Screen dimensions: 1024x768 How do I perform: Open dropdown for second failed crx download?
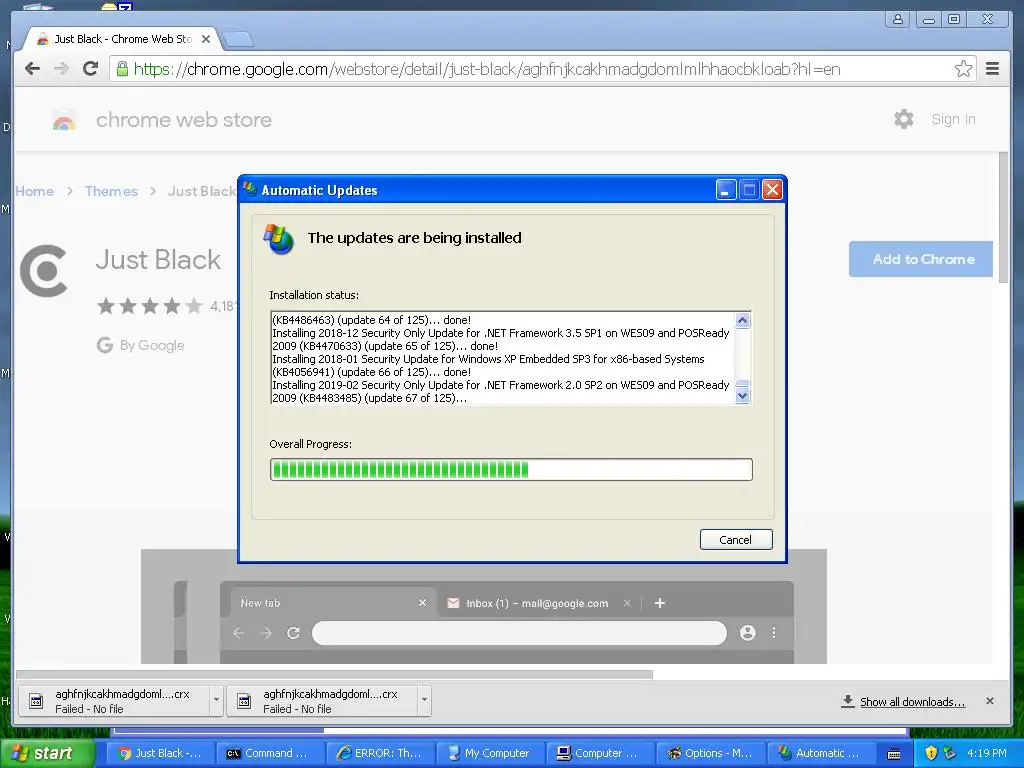click(424, 700)
